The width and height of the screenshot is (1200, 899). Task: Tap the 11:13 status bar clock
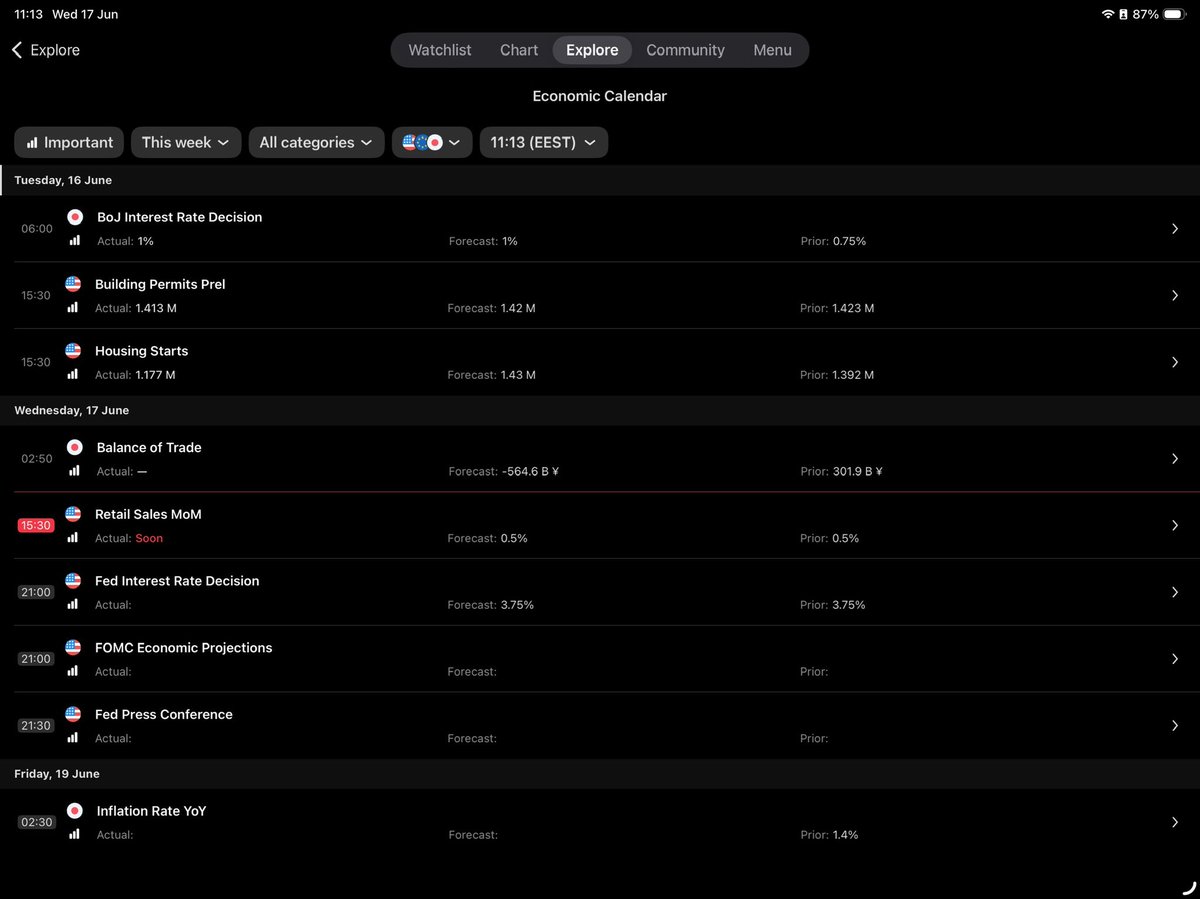click(28, 14)
